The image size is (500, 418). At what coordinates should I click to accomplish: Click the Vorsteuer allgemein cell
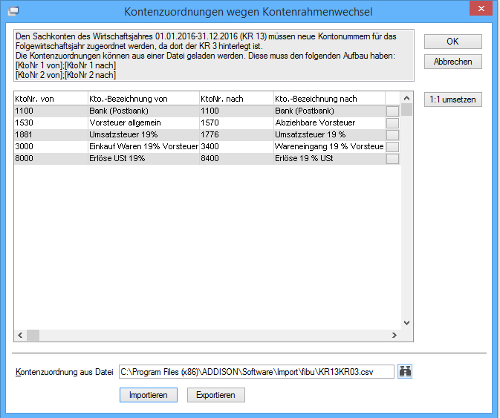tap(144, 123)
